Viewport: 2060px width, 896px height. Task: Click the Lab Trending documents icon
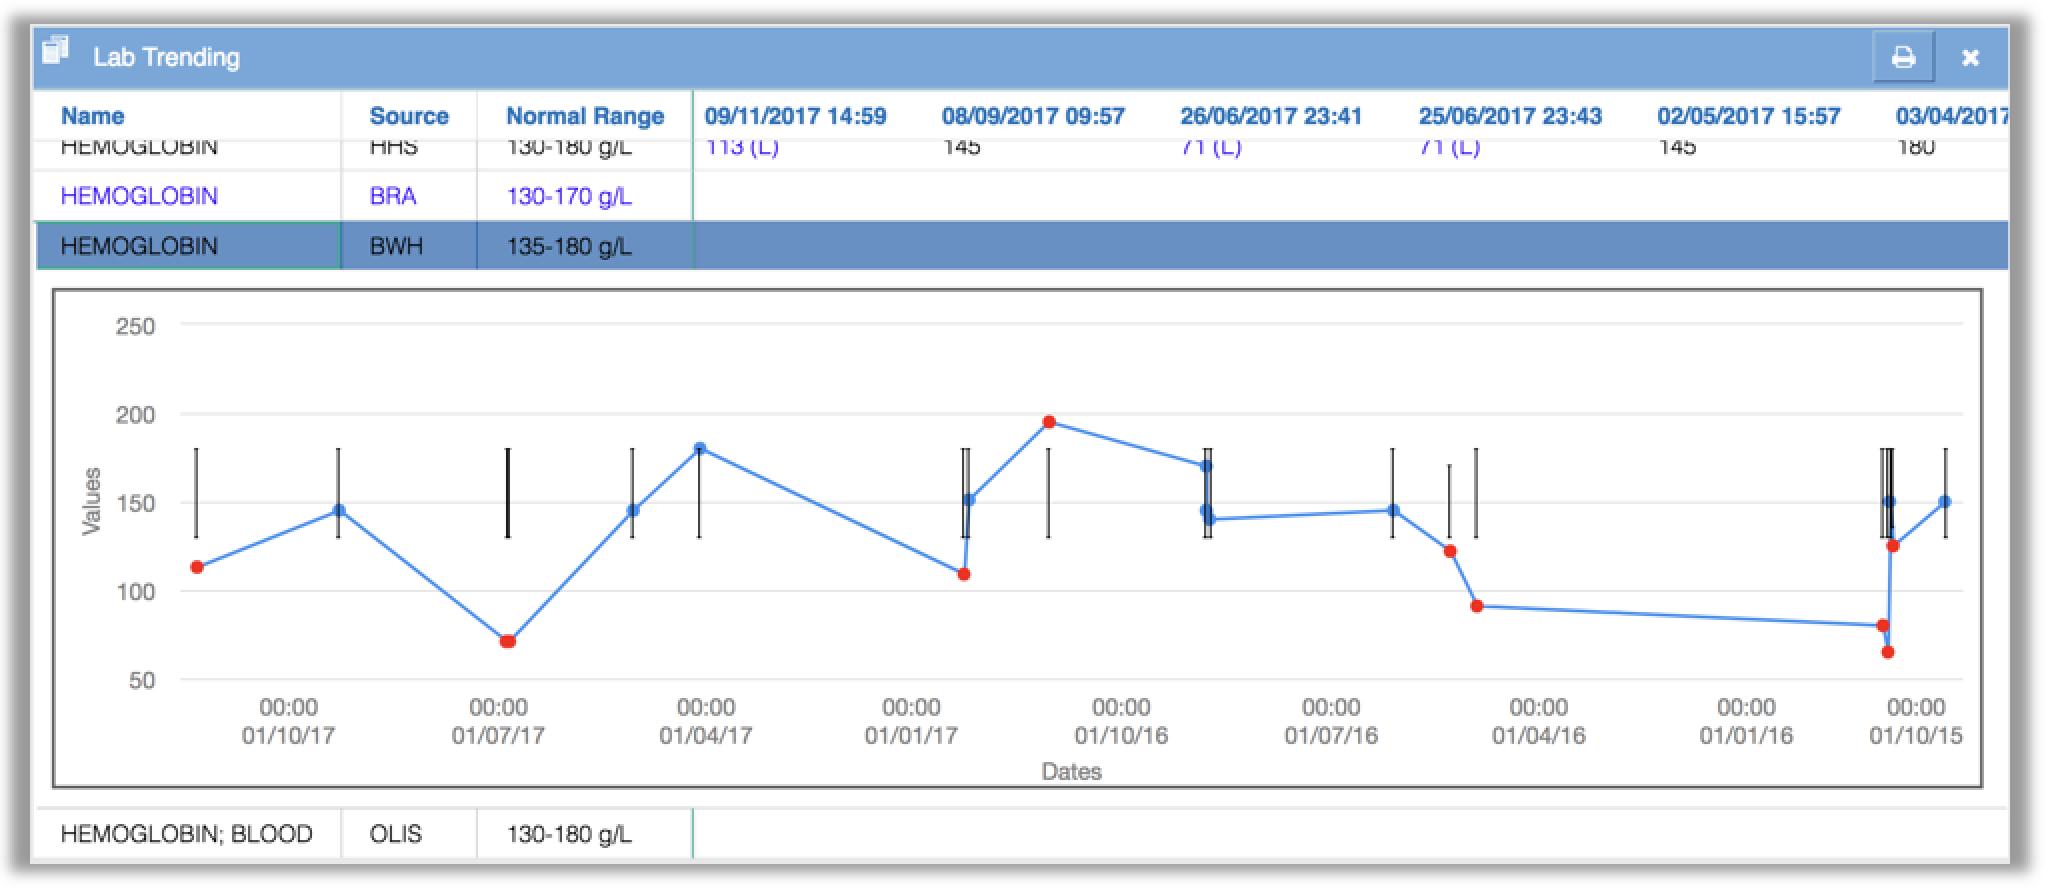point(57,50)
